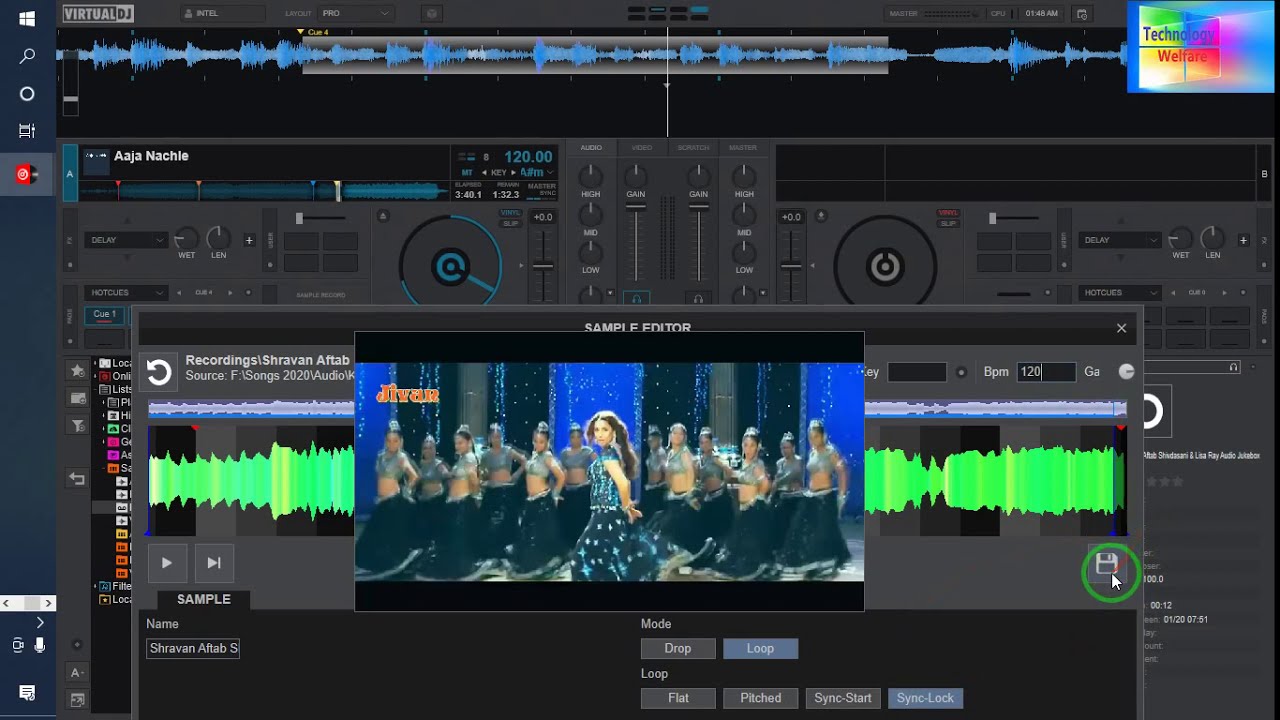
Task: Select deck A indicator
Action: coord(70,173)
